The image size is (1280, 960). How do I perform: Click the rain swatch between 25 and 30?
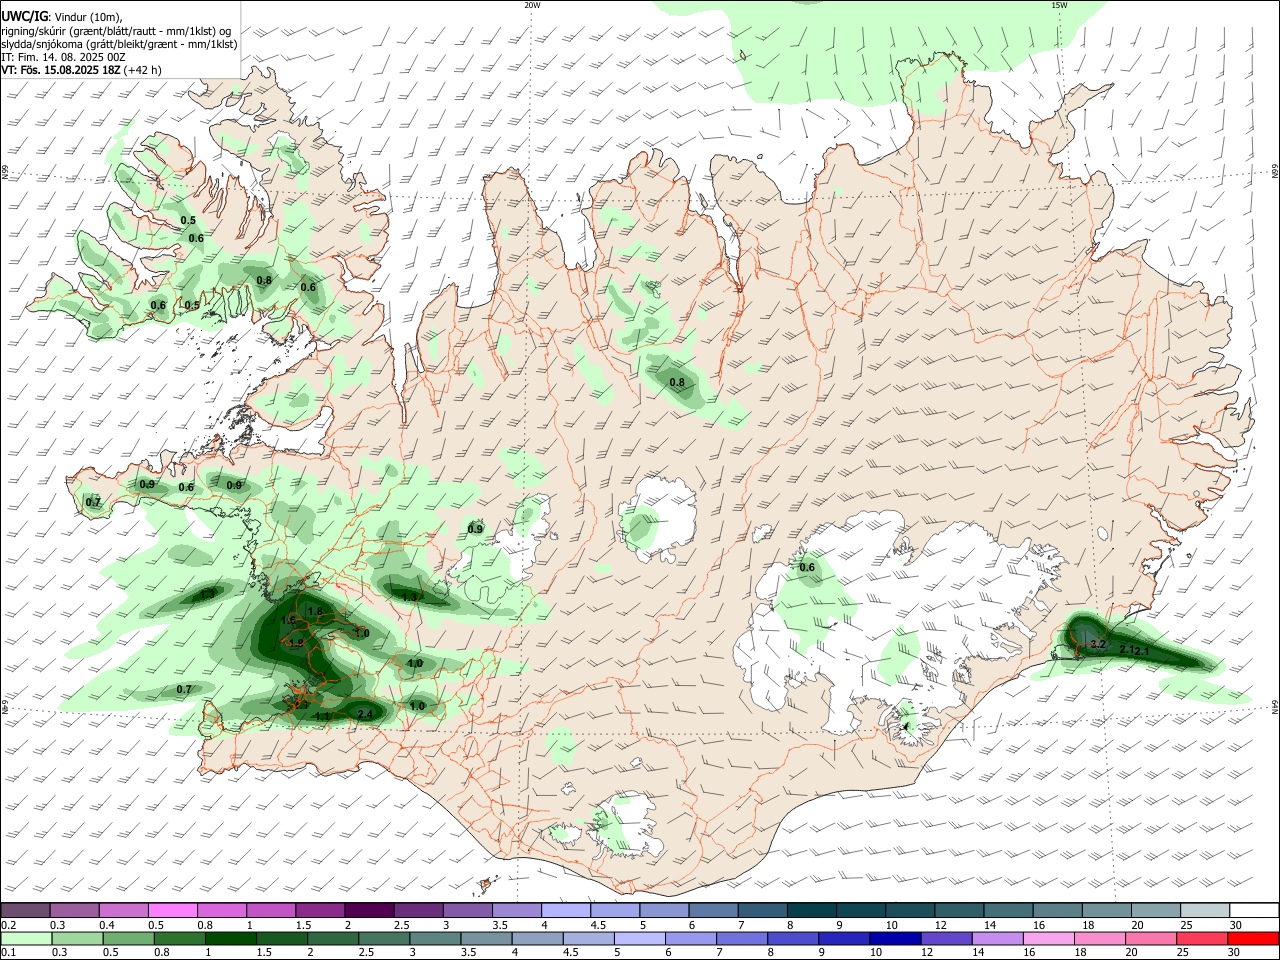1203,938
